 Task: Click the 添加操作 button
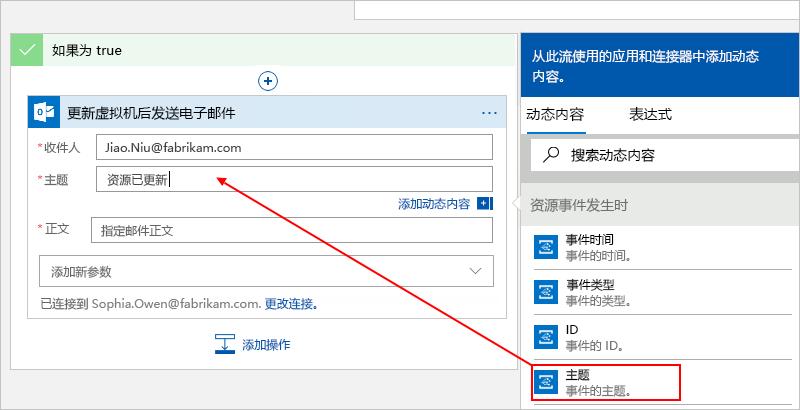[253, 344]
